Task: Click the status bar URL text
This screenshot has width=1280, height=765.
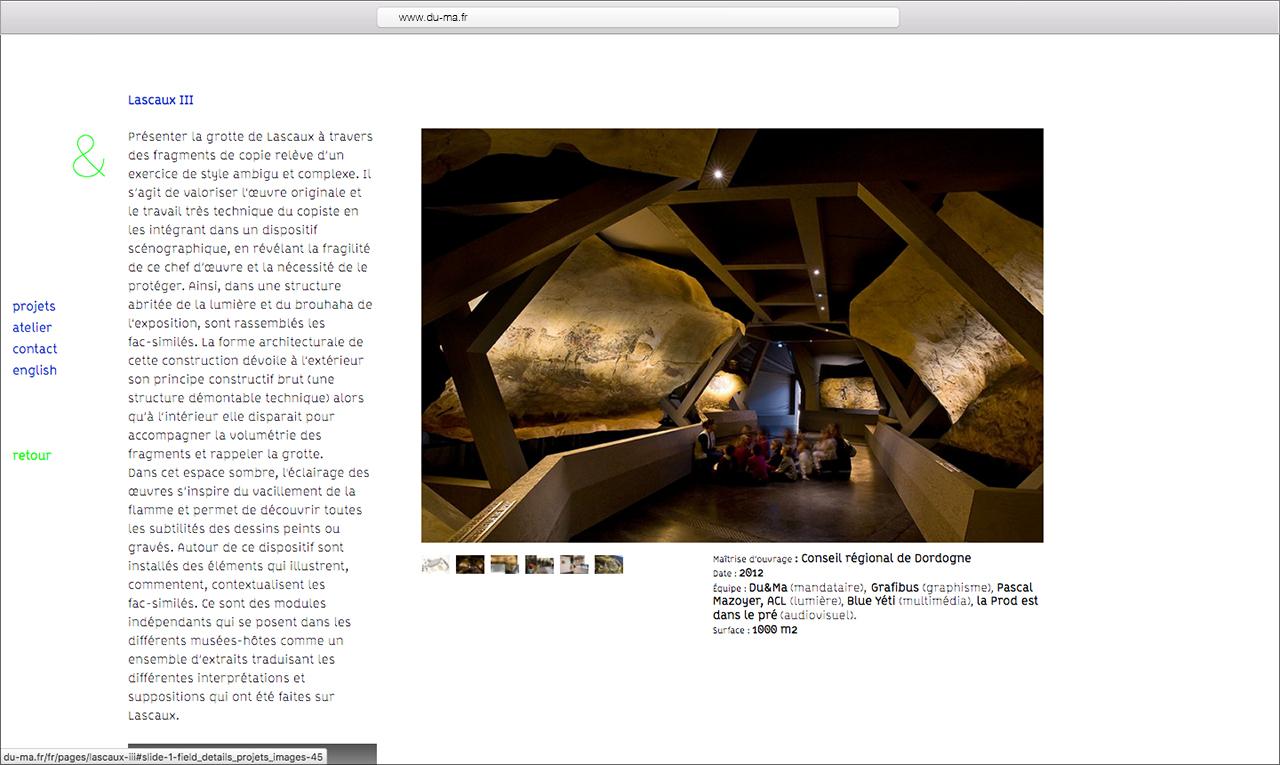Action: coord(163,757)
